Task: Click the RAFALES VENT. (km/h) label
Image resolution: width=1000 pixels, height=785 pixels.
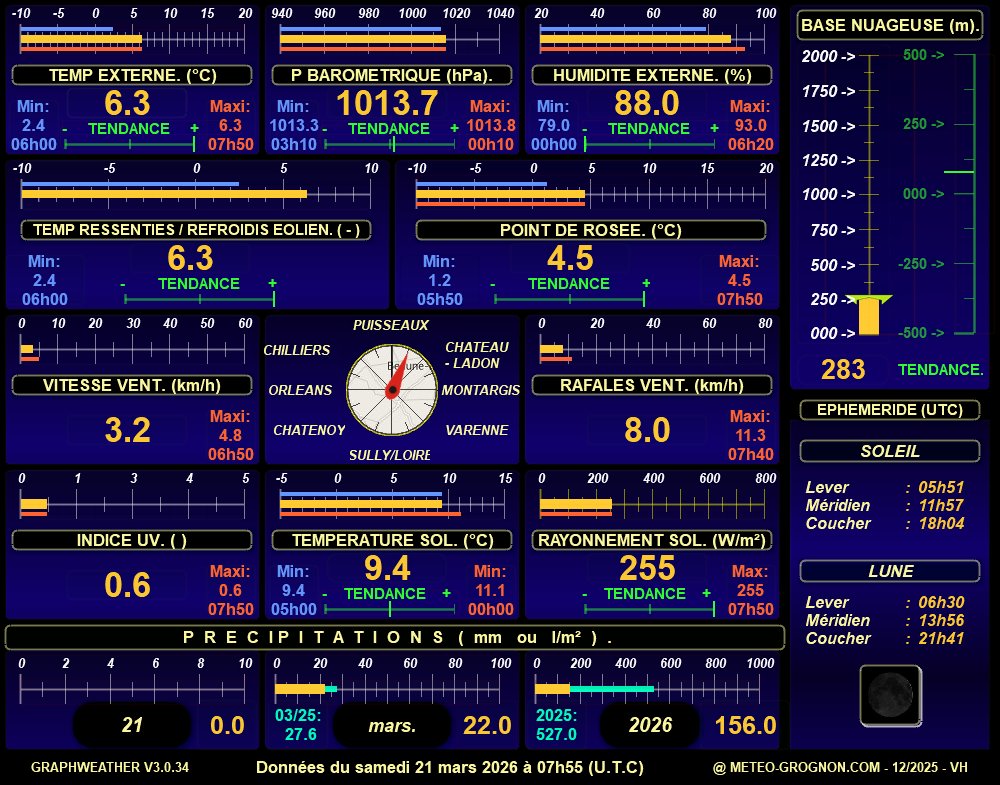Action: [x=651, y=385]
